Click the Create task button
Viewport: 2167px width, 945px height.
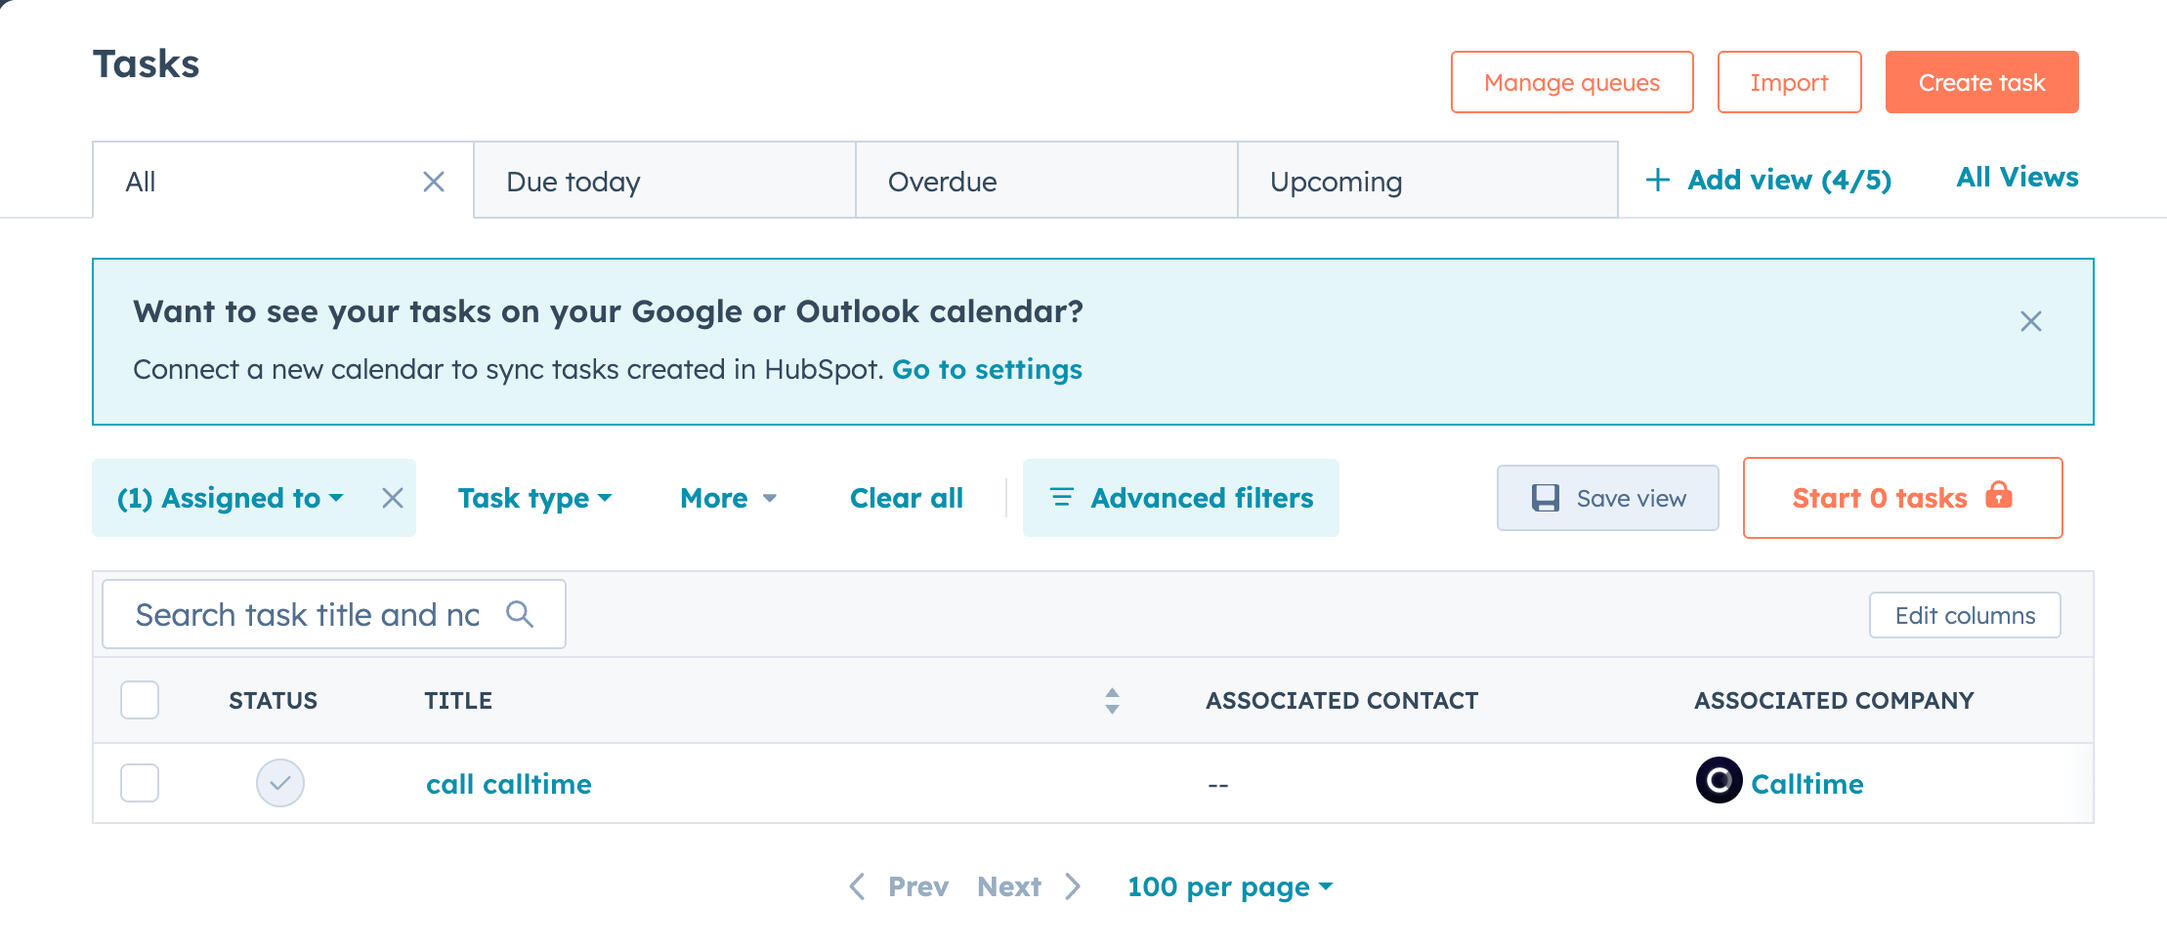point(1981,82)
